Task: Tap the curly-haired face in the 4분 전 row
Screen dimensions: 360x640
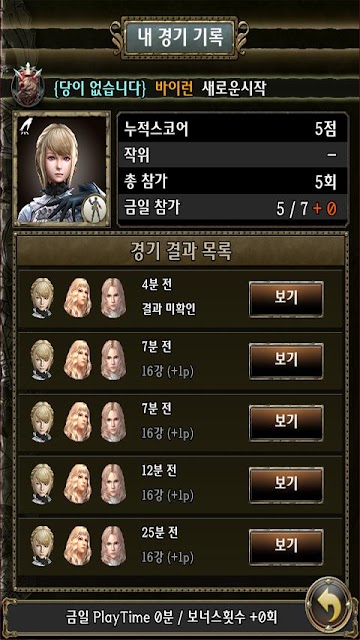Action: [x=78, y=298]
